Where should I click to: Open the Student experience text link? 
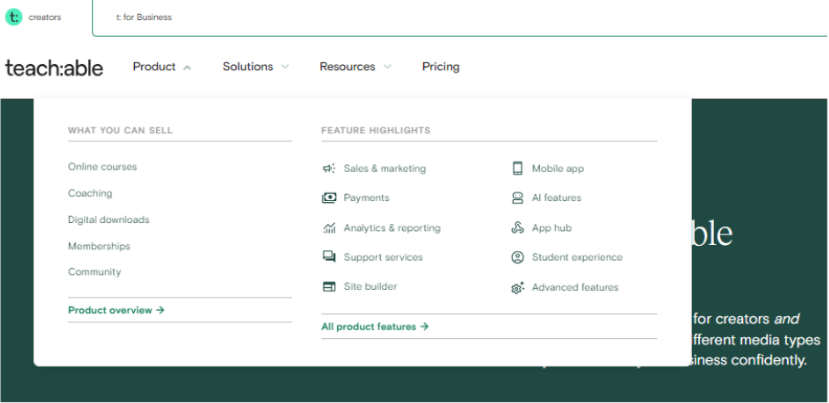[577, 257]
